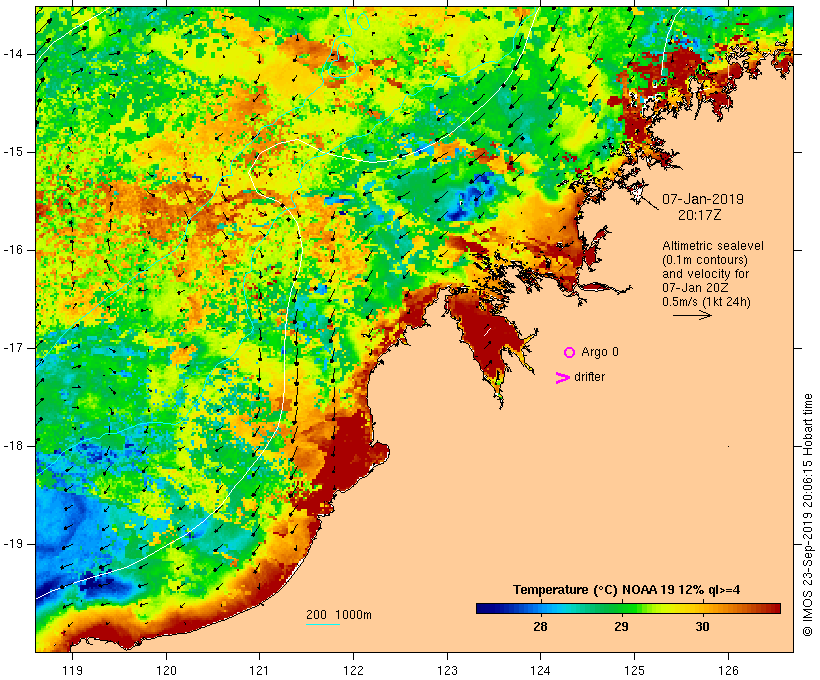The width and height of the screenshot is (820, 680).
Task: Click the IMOS copyright timestamp text
Action: [x=808, y=515]
